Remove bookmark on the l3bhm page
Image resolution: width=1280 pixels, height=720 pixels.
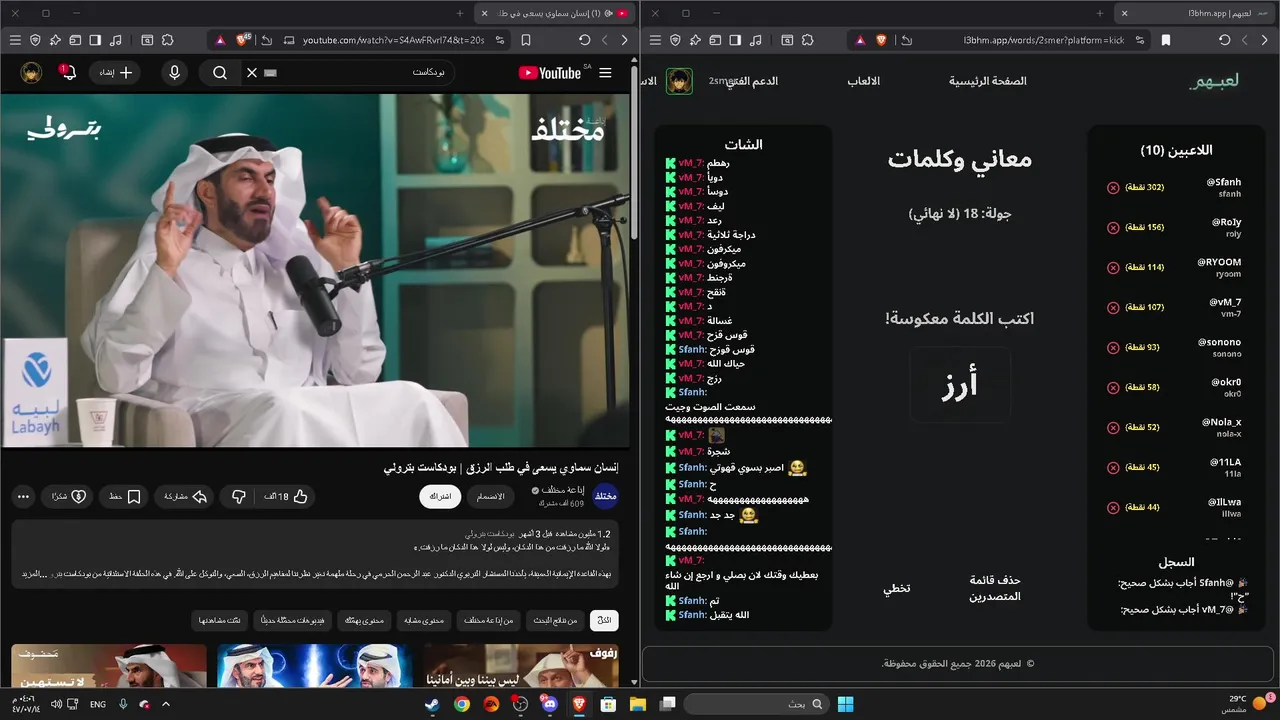tap(1166, 40)
